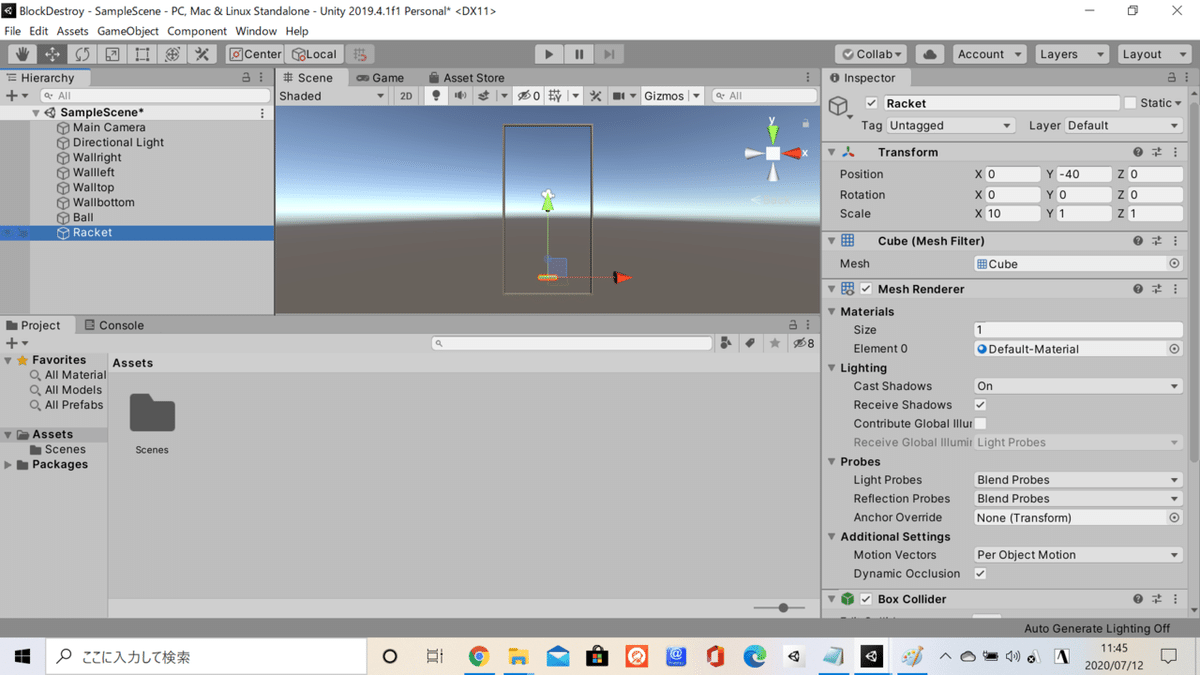Open the Layout dropdown
Screen dimensions: 1200x675
pyautogui.click(x=1153, y=54)
